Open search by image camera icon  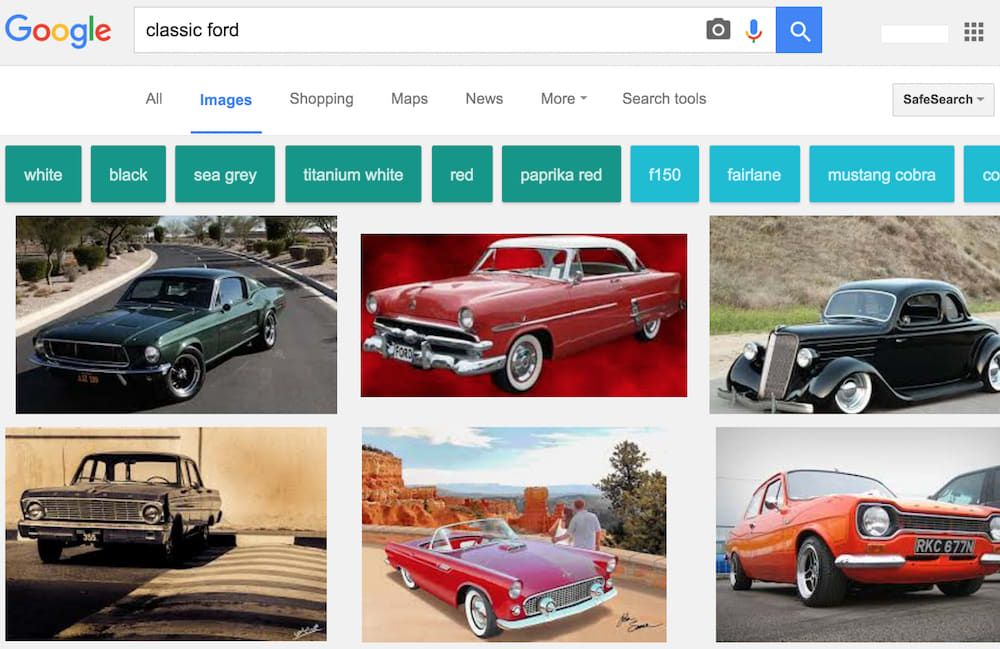tap(718, 30)
